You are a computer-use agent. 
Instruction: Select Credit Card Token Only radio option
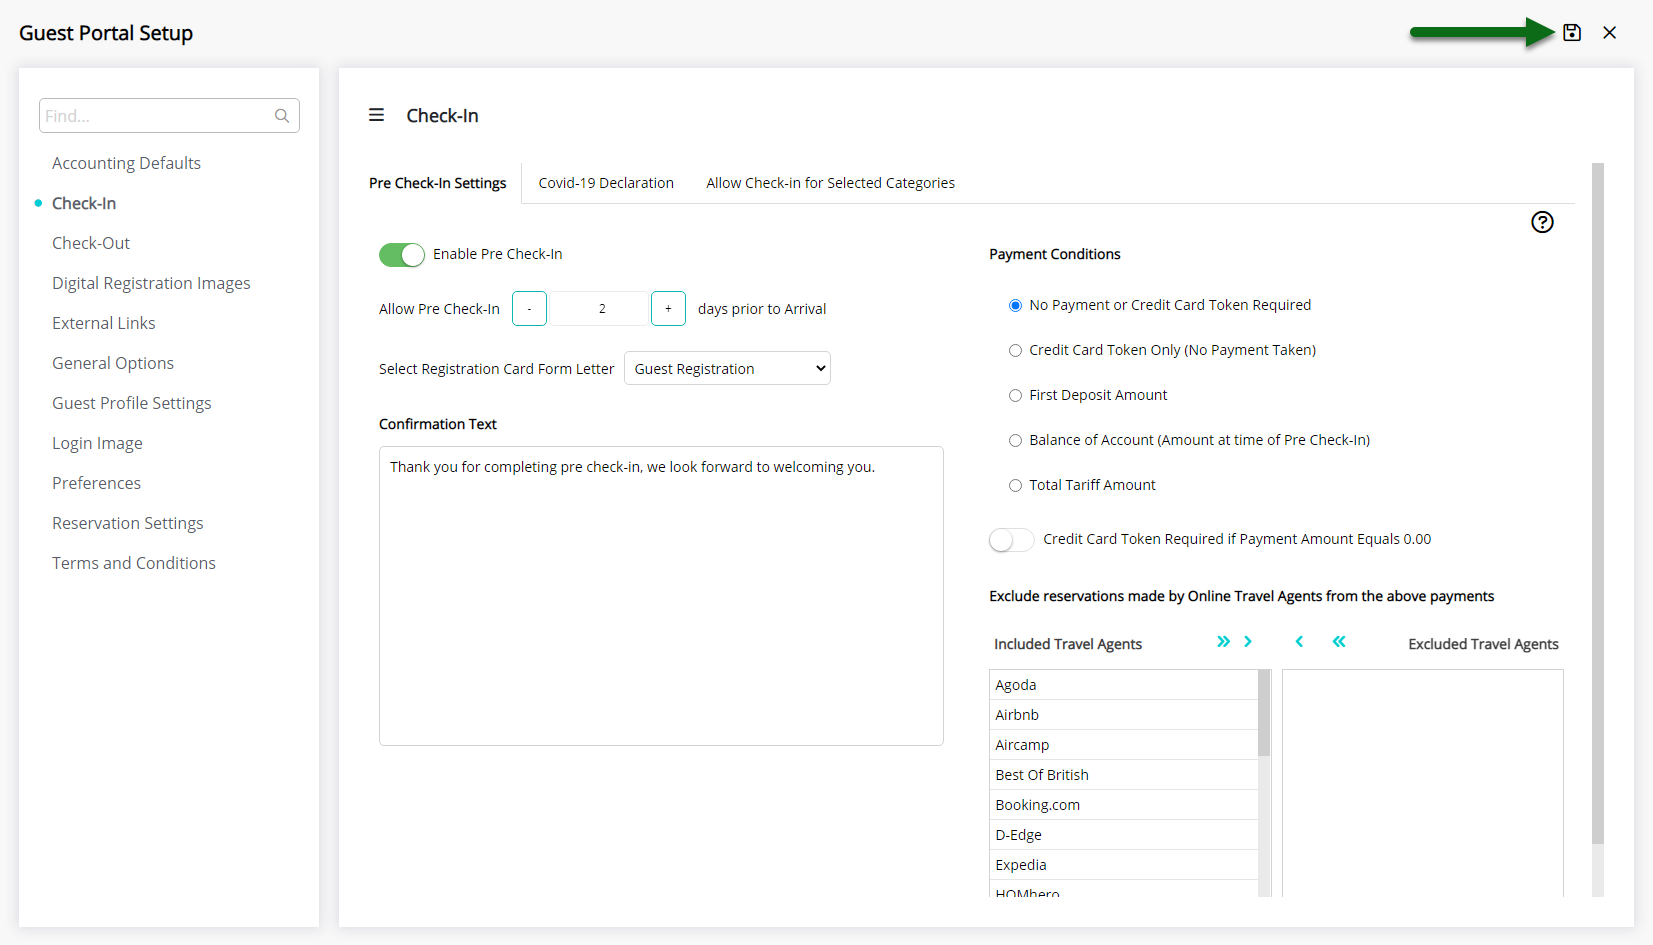pos(1015,351)
